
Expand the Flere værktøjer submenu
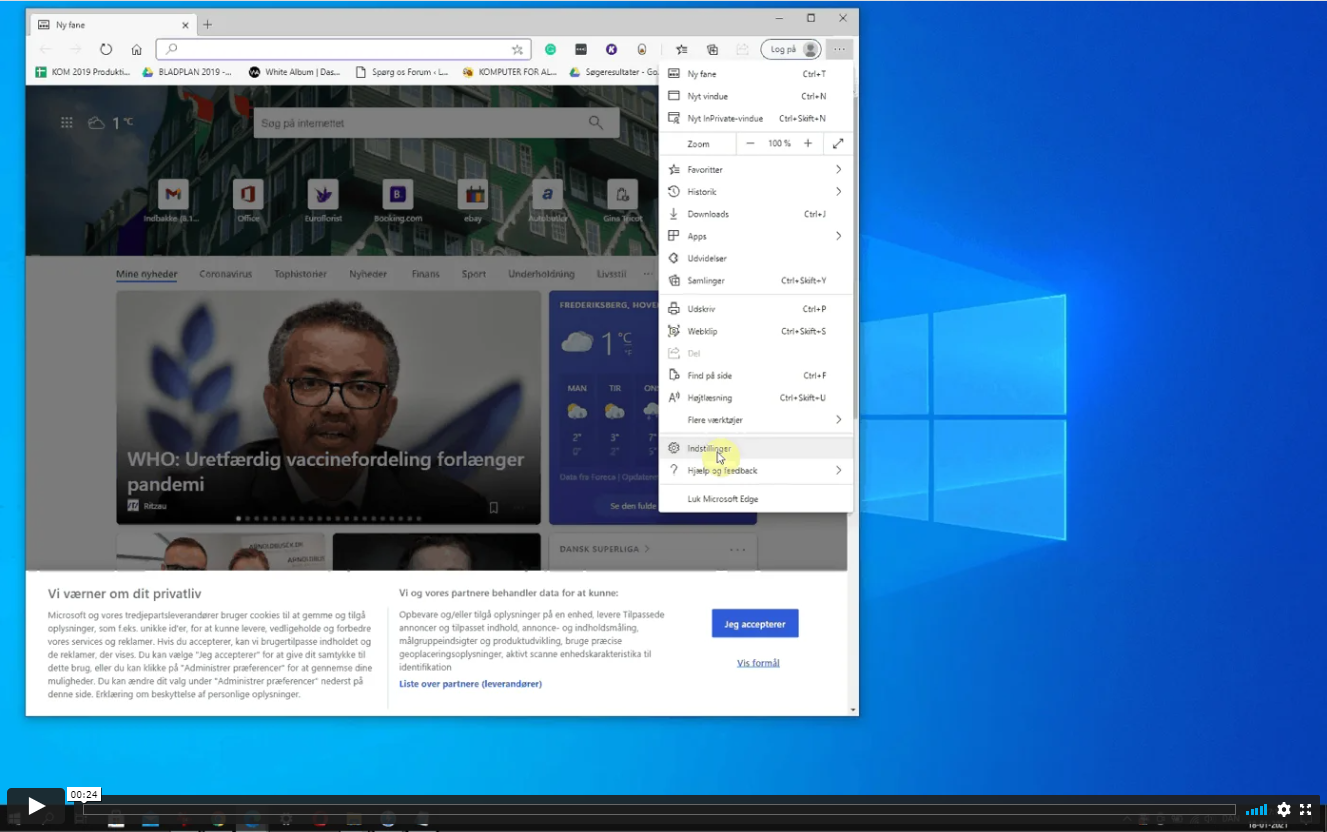(x=838, y=420)
